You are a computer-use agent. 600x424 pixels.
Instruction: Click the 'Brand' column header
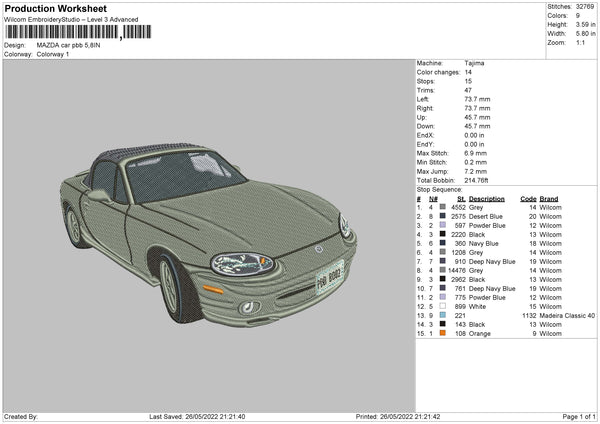[x=549, y=199]
